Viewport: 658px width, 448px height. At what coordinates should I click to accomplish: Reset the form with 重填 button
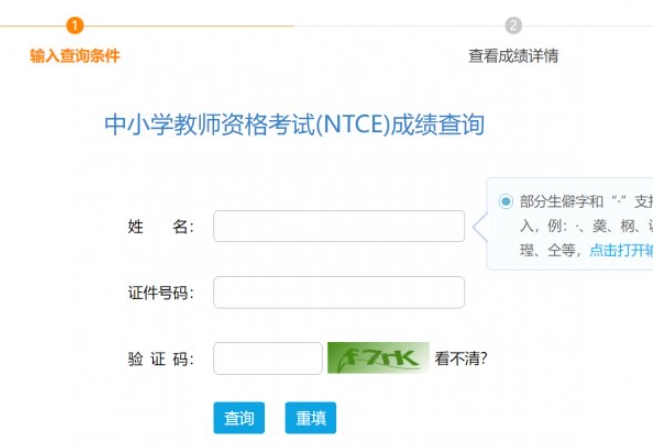coord(311,418)
